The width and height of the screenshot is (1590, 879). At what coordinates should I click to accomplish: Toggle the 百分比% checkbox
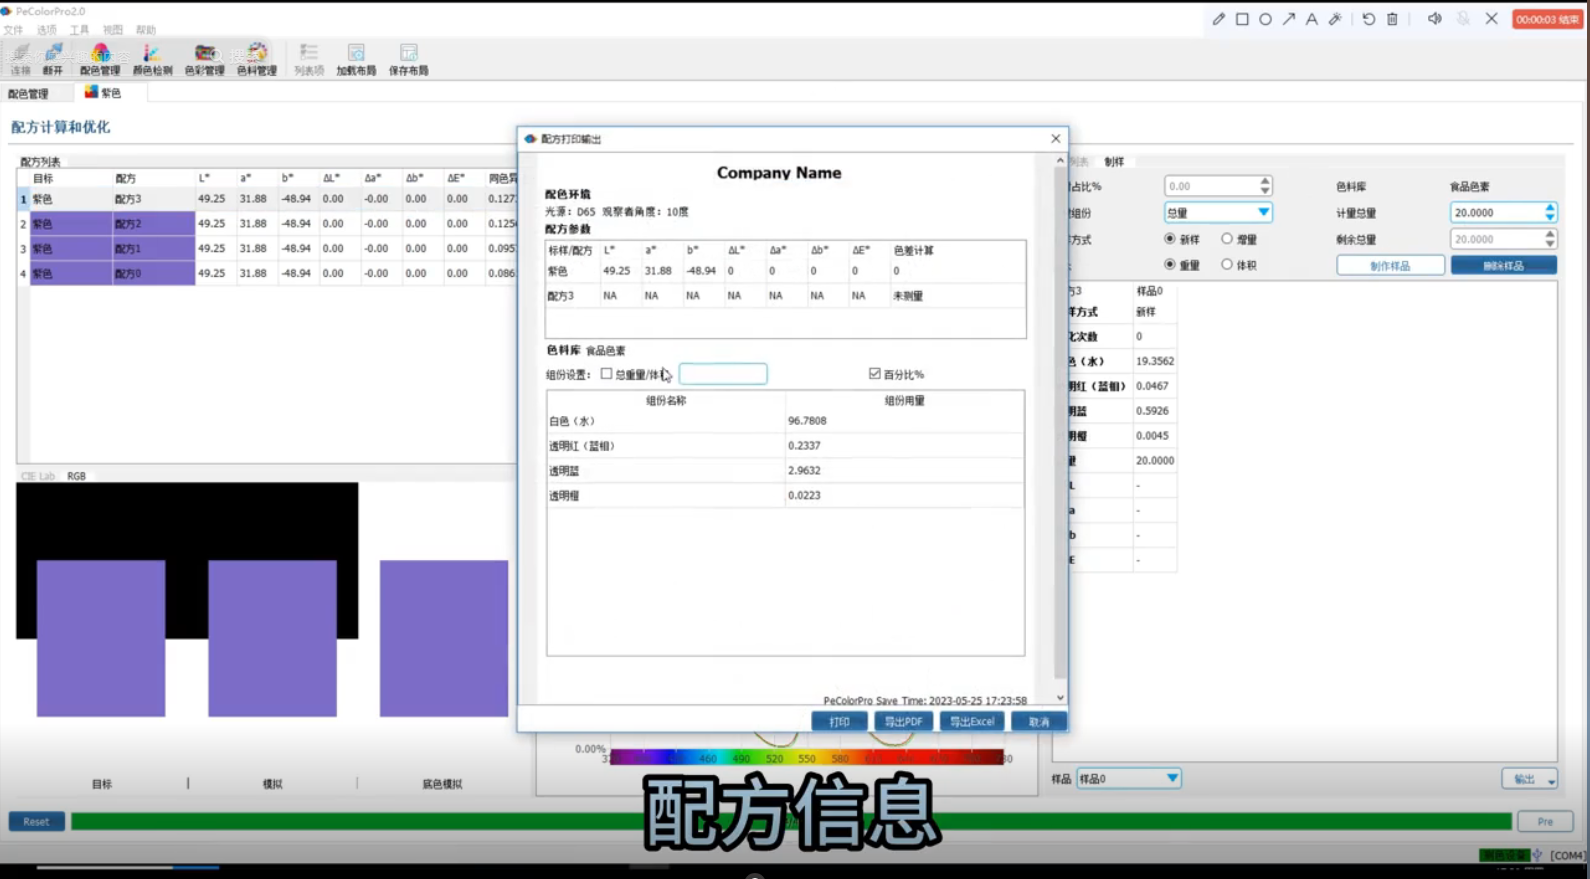(x=875, y=374)
